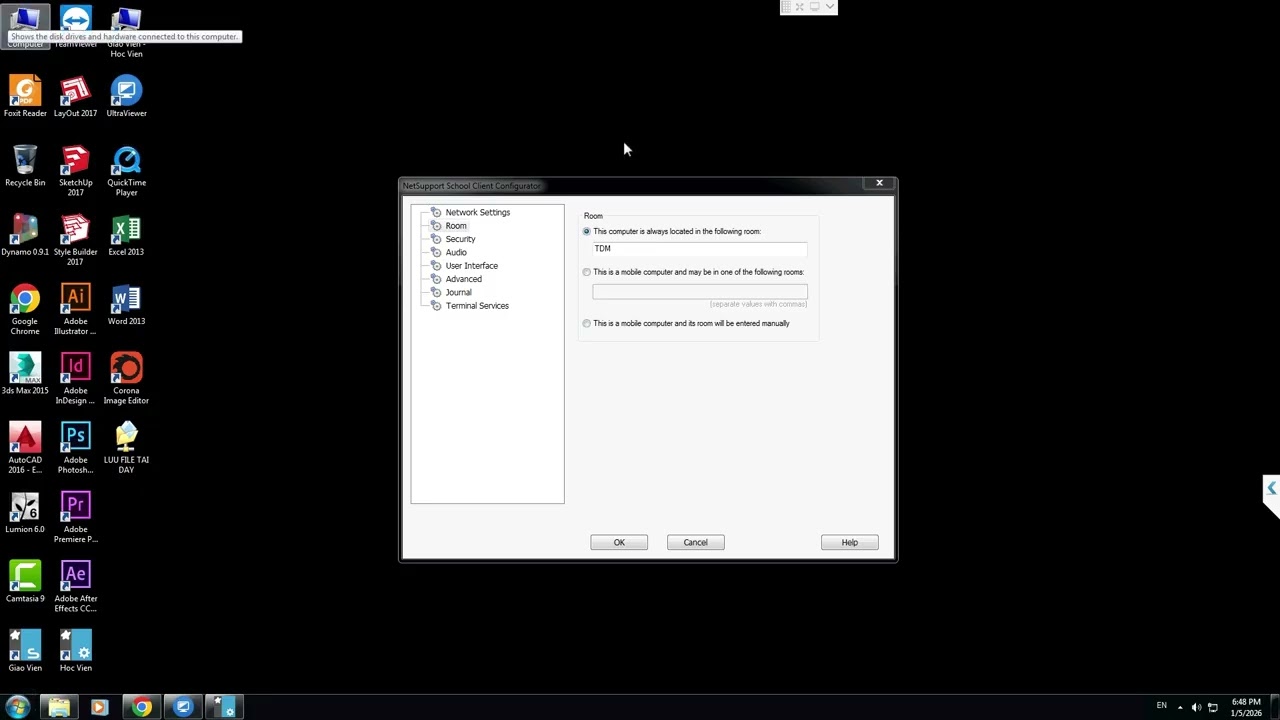Open the Journal settings tree item
1280x720 pixels.
pos(458,292)
